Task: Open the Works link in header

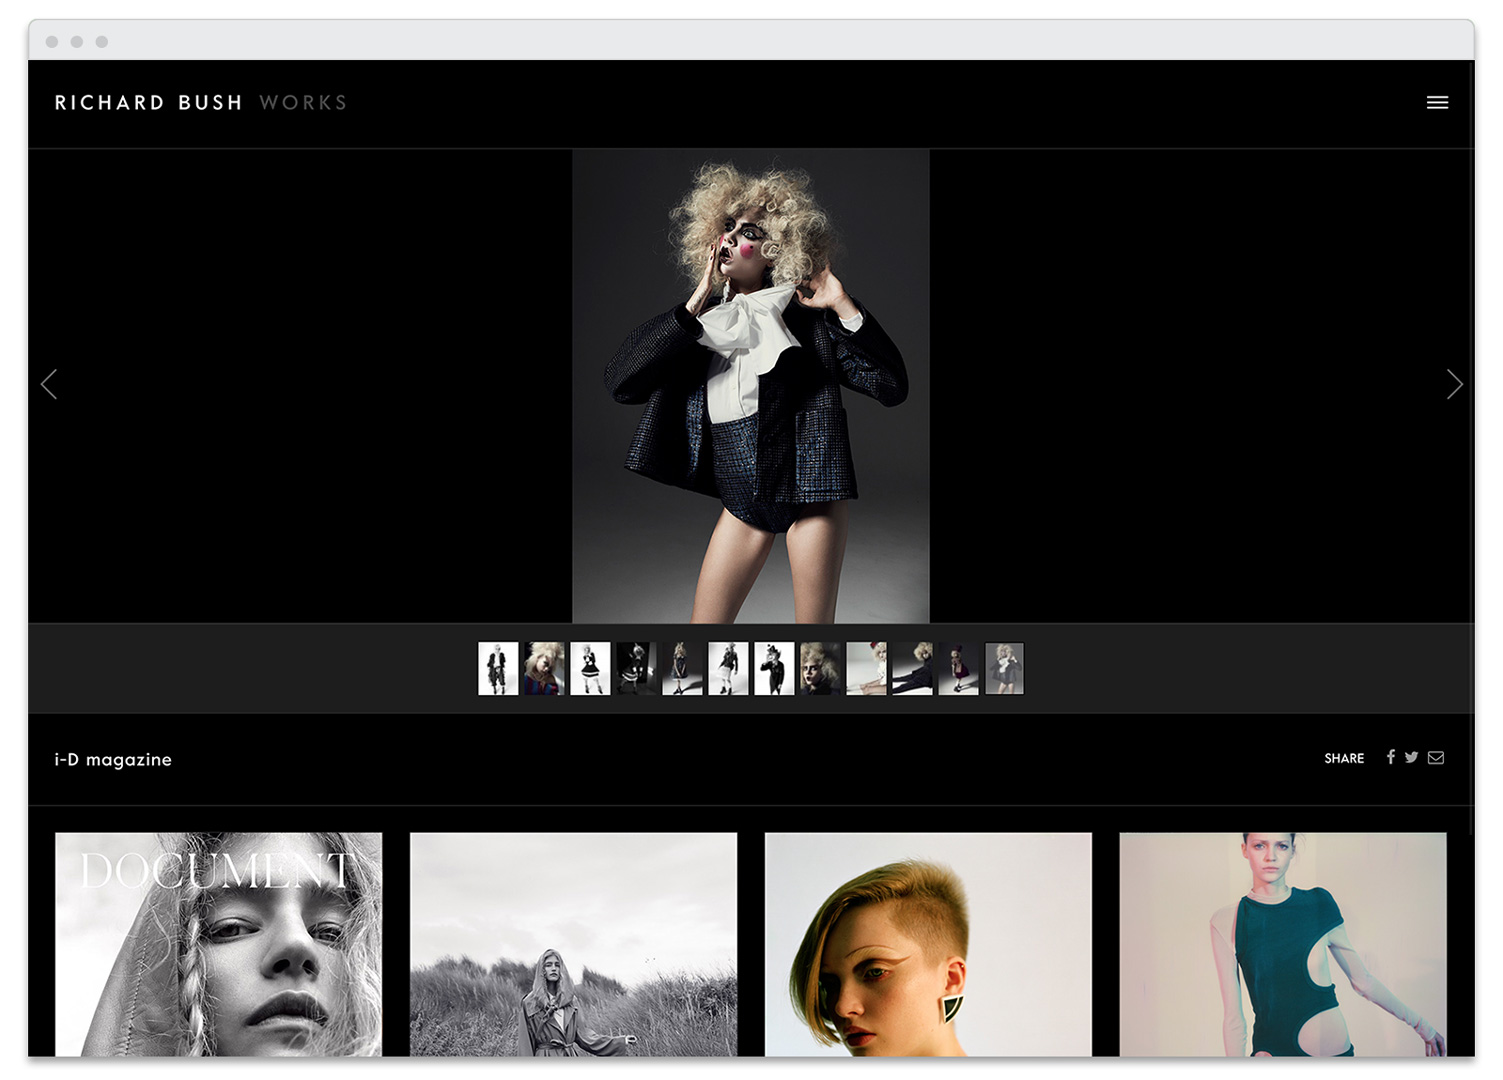Action: tap(303, 102)
